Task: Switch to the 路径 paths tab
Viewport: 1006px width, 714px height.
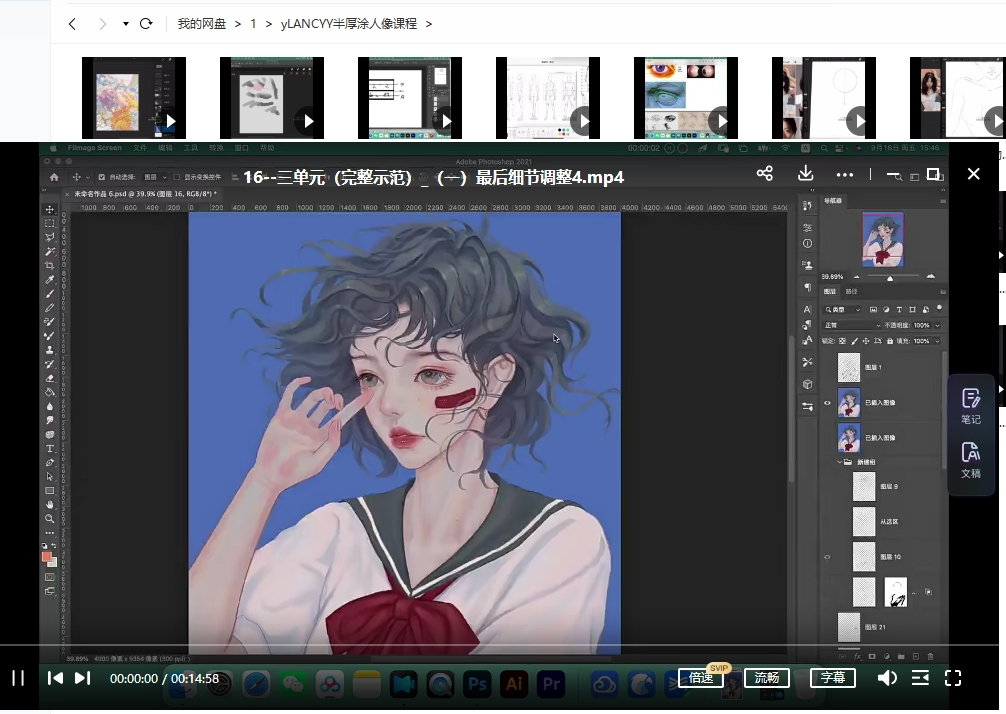Action: pos(851,291)
